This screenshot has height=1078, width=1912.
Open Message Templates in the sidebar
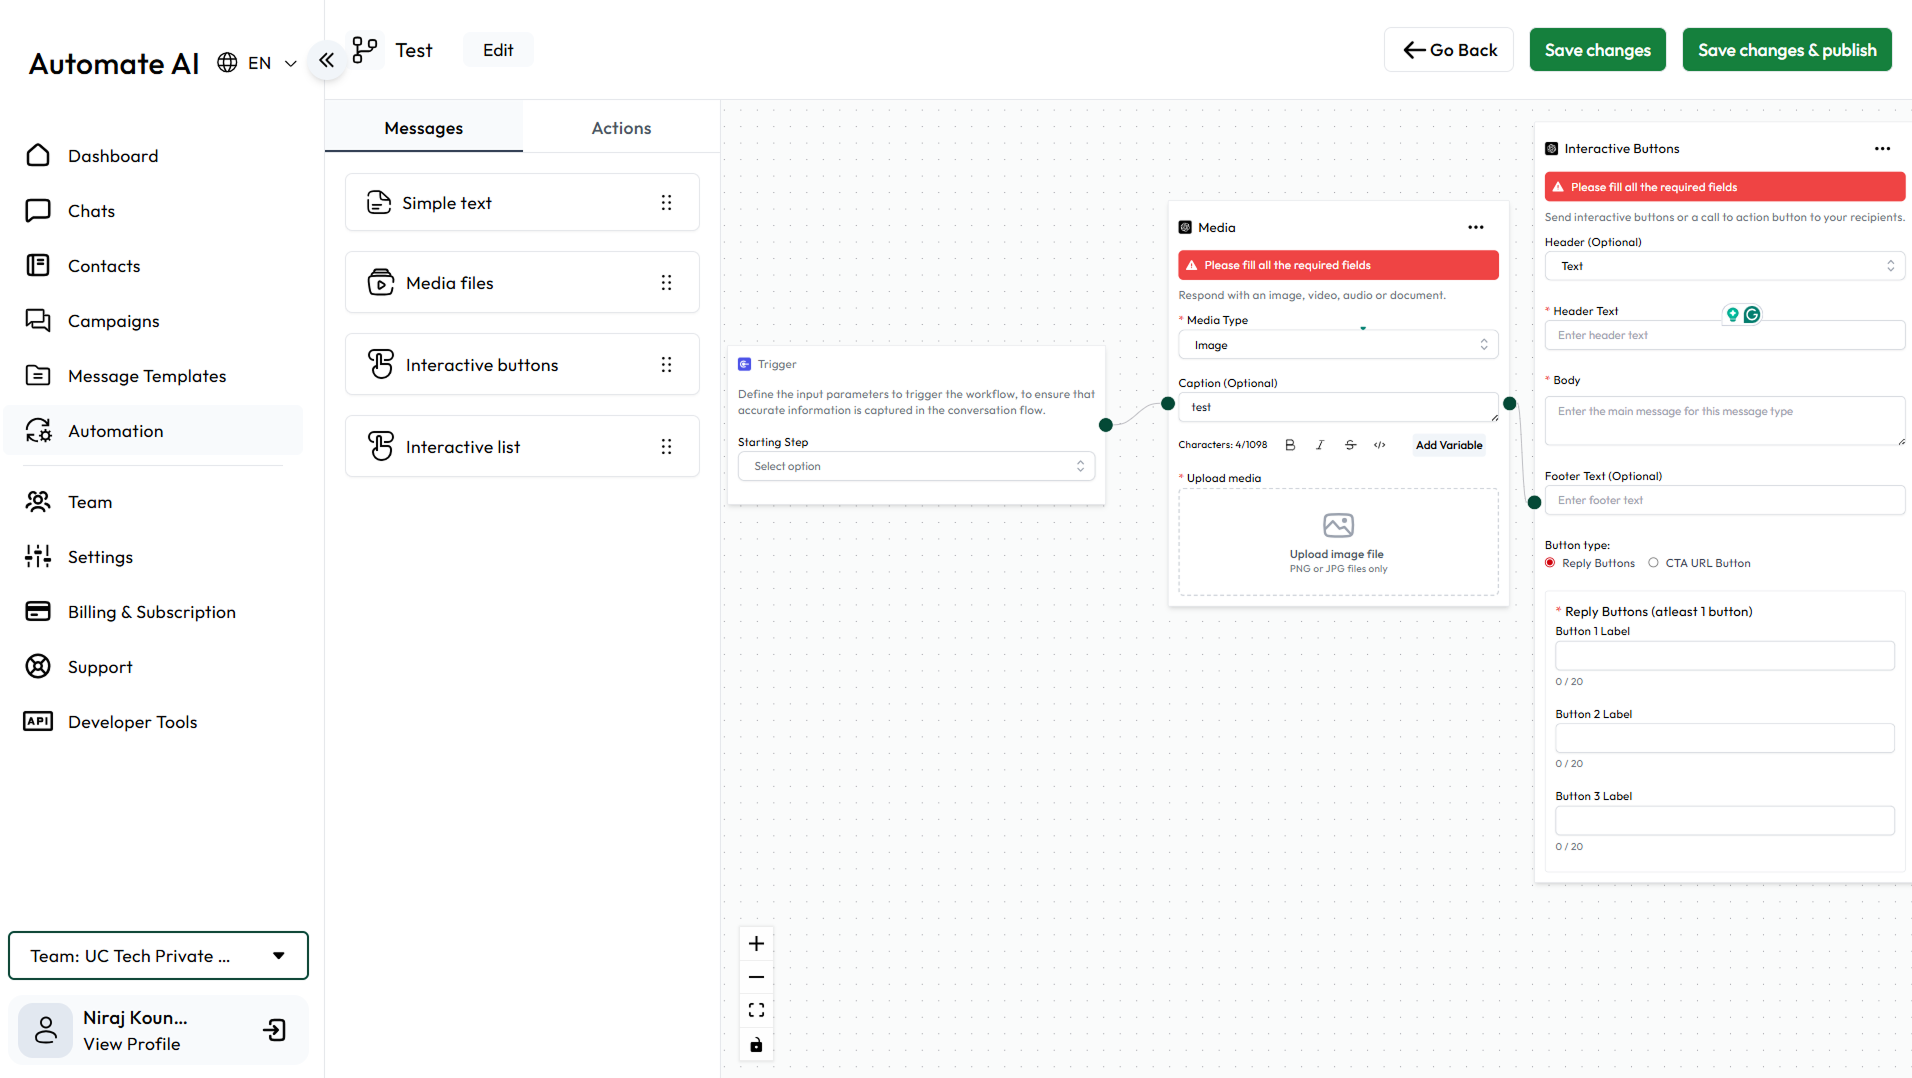pyautogui.click(x=147, y=376)
